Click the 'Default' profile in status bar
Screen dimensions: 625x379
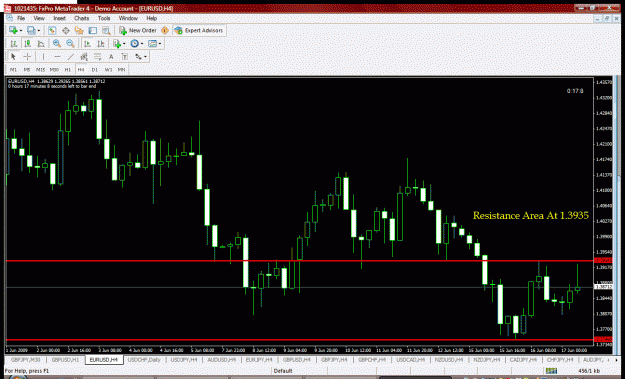283,371
